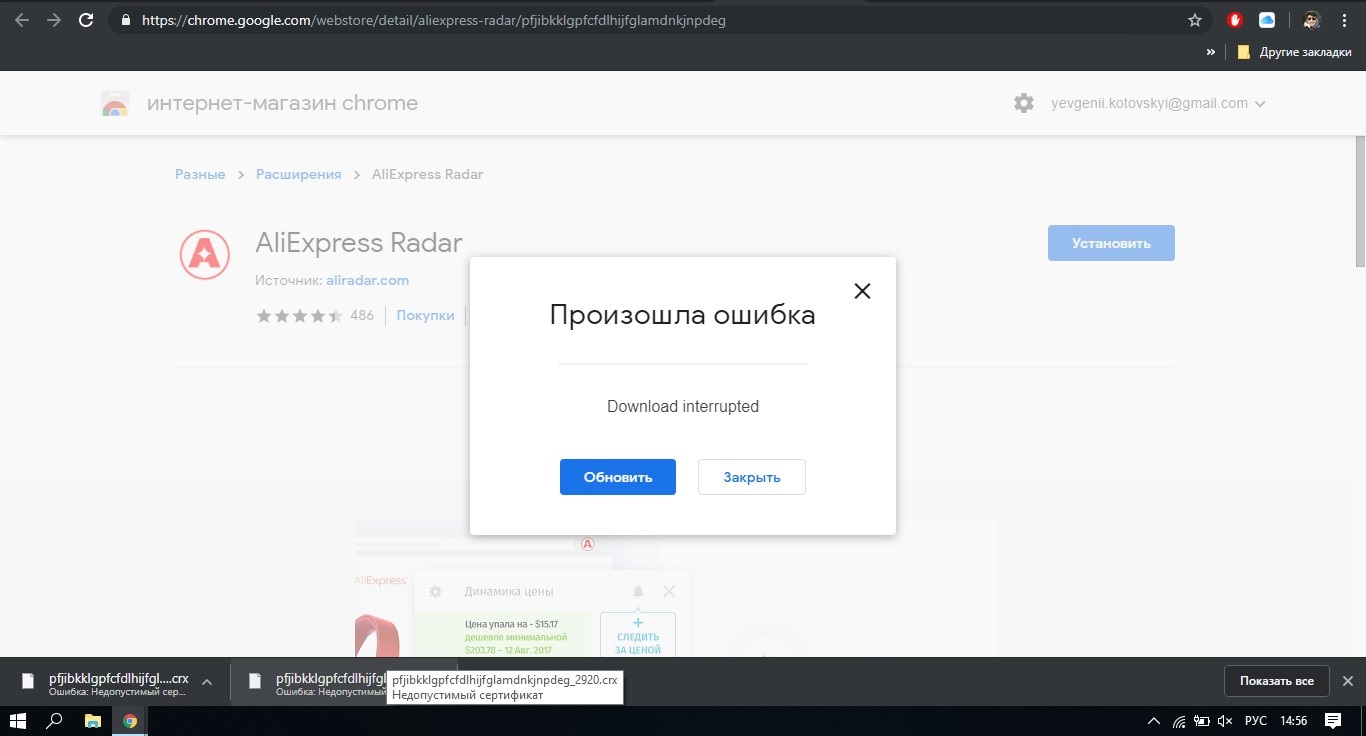Open the Wi-Fi network tray icon

(1179, 721)
